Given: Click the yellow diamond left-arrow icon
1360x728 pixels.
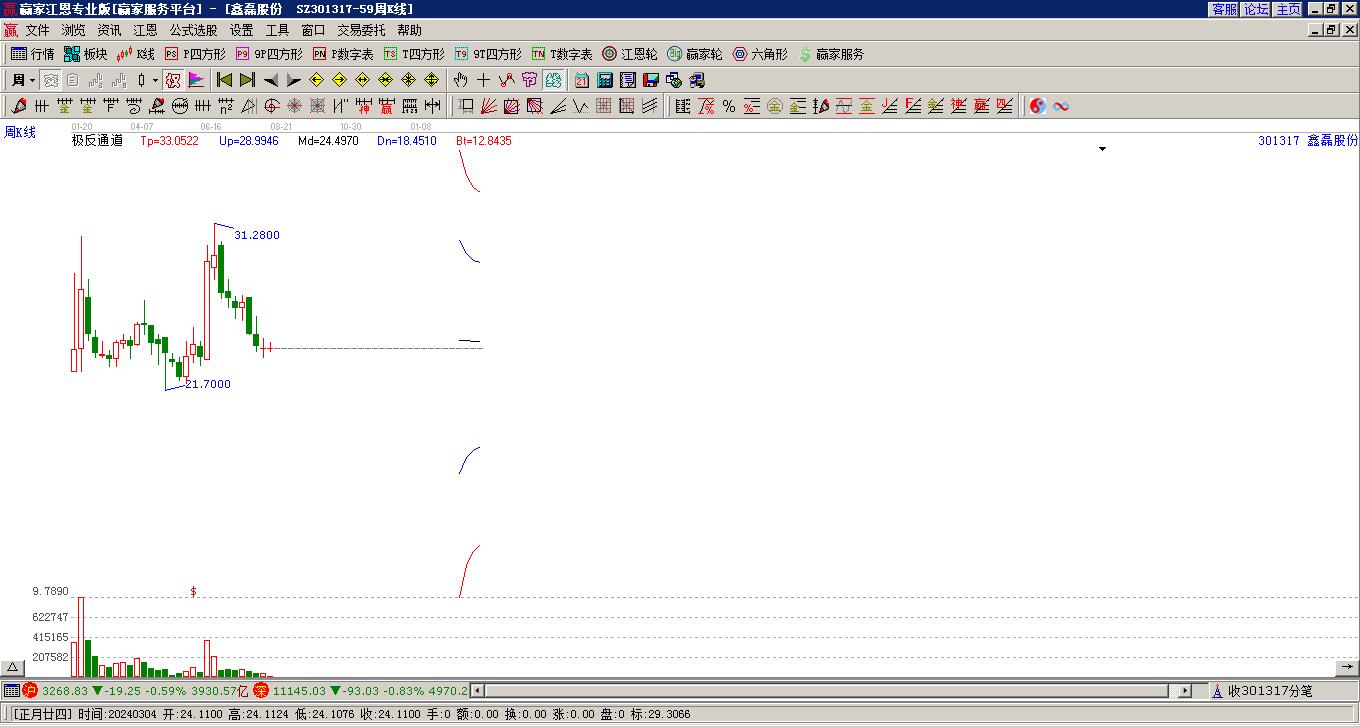Looking at the screenshot, I should (317, 80).
